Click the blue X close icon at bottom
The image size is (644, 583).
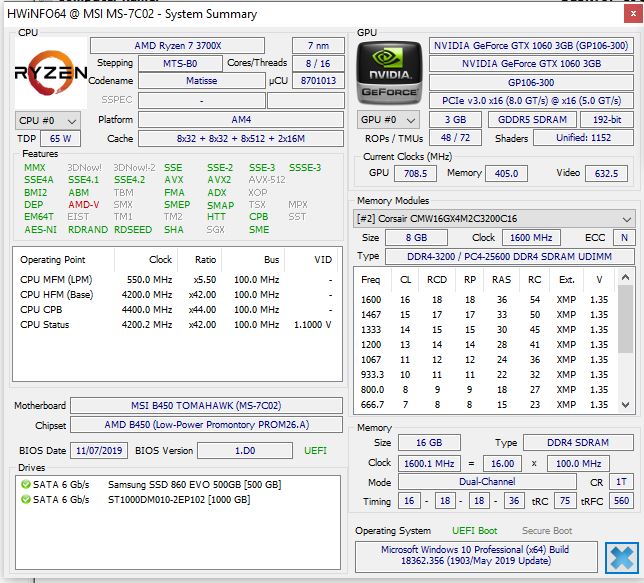coord(621,558)
